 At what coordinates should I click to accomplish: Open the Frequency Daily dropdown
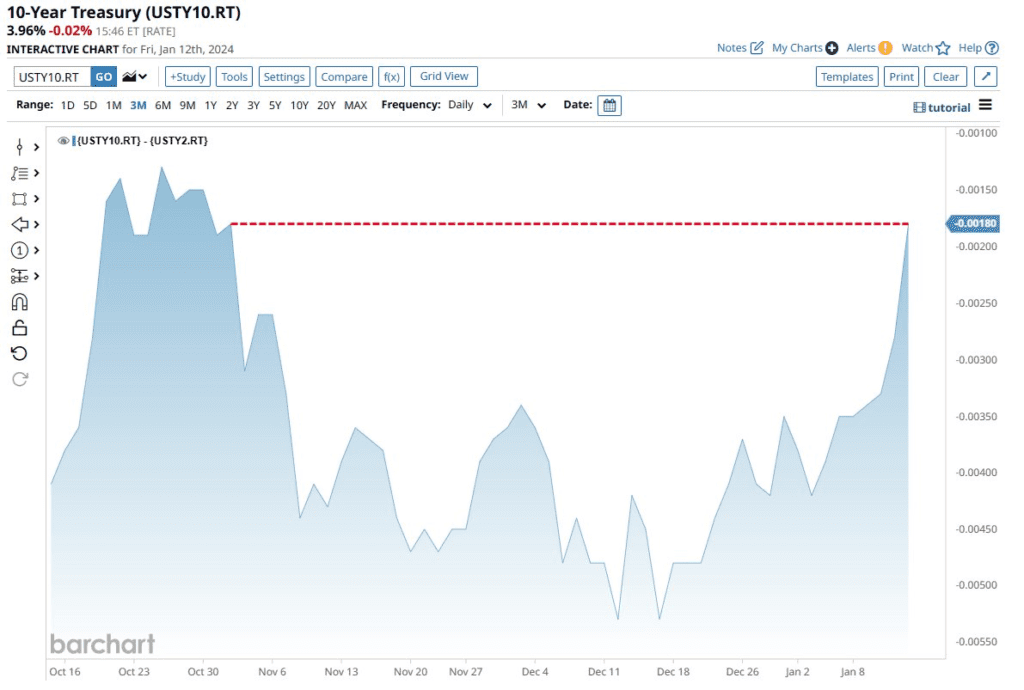point(469,105)
